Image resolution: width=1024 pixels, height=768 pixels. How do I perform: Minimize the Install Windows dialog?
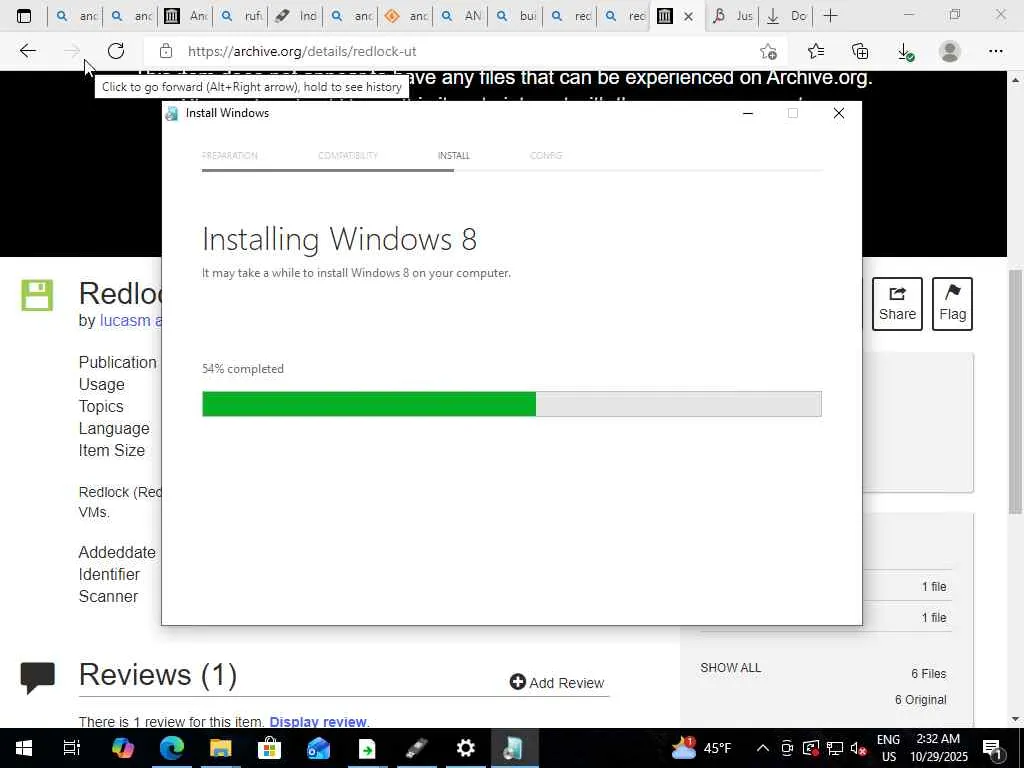pos(748,113)
